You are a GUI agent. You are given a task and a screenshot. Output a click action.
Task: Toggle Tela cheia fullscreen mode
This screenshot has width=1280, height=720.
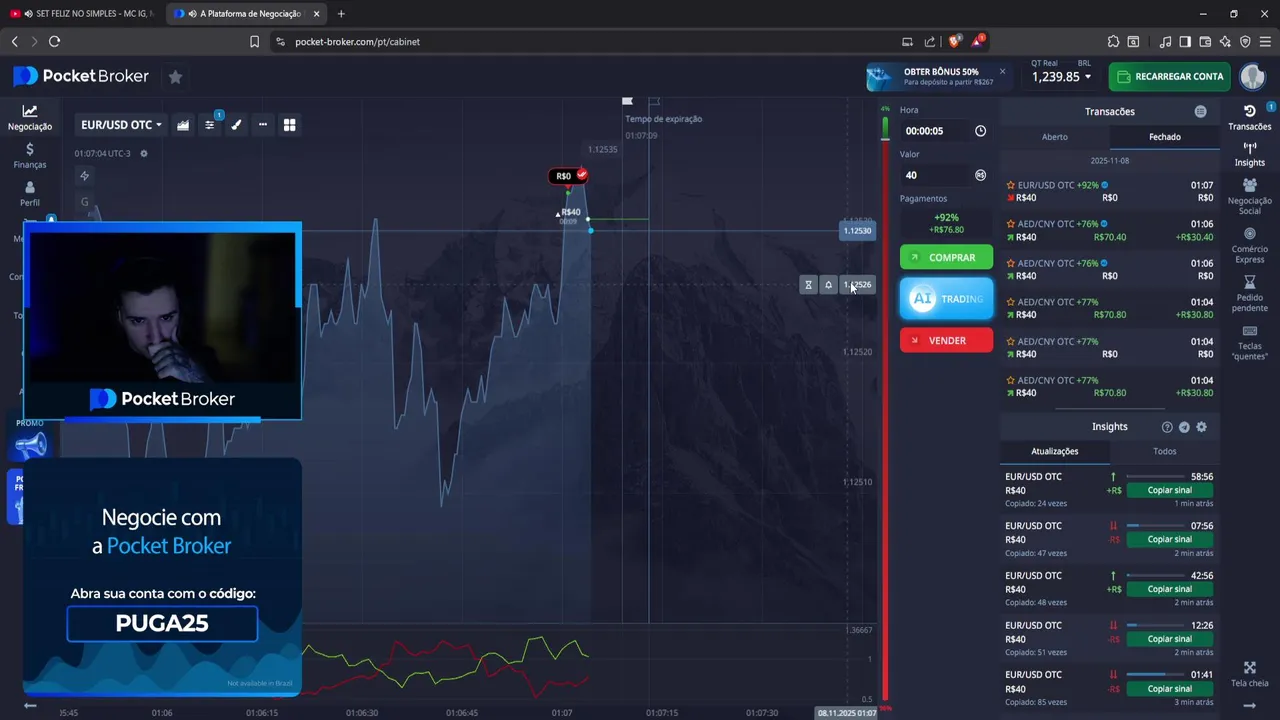tap(1250, 674)
